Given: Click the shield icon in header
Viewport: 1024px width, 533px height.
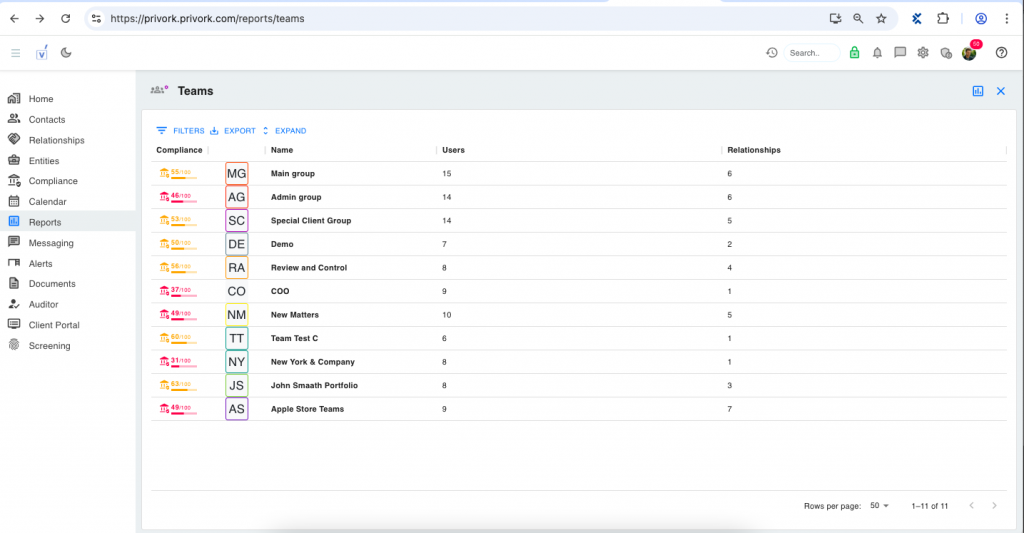Looking at the screenshot, I should [946, 53].
